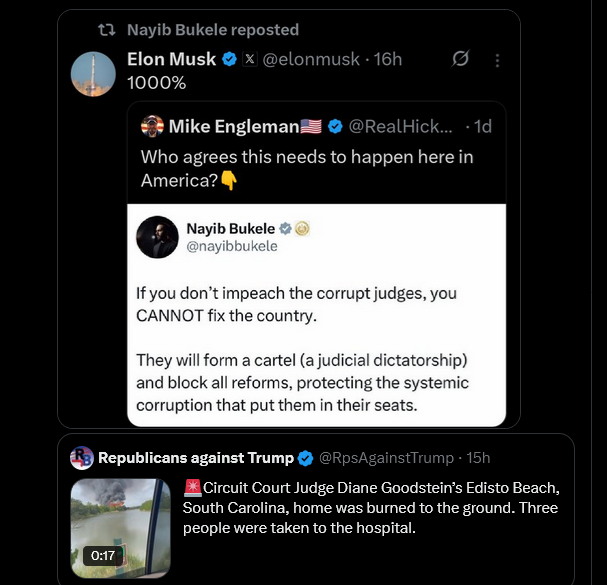Image resolution: width=607 pixels, height=585 pixels.
Task: Click the X affiliation badge beside Elon Musk
Action: click(250, 60)
